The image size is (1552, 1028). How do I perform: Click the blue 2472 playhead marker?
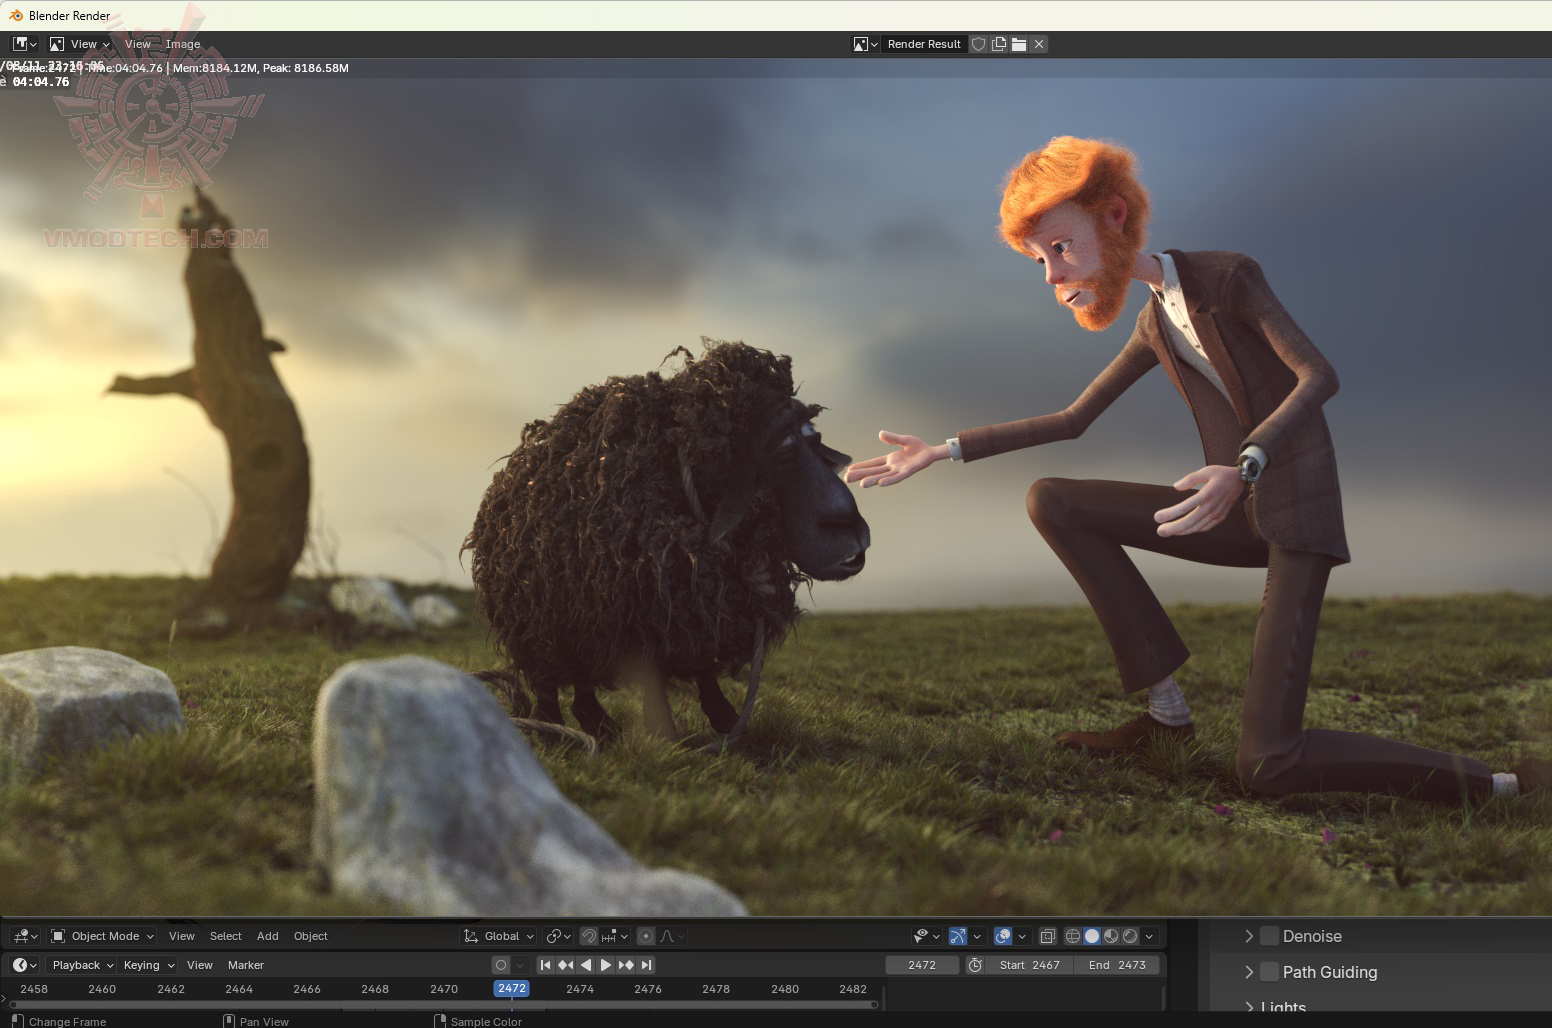(x=512, y=988)
